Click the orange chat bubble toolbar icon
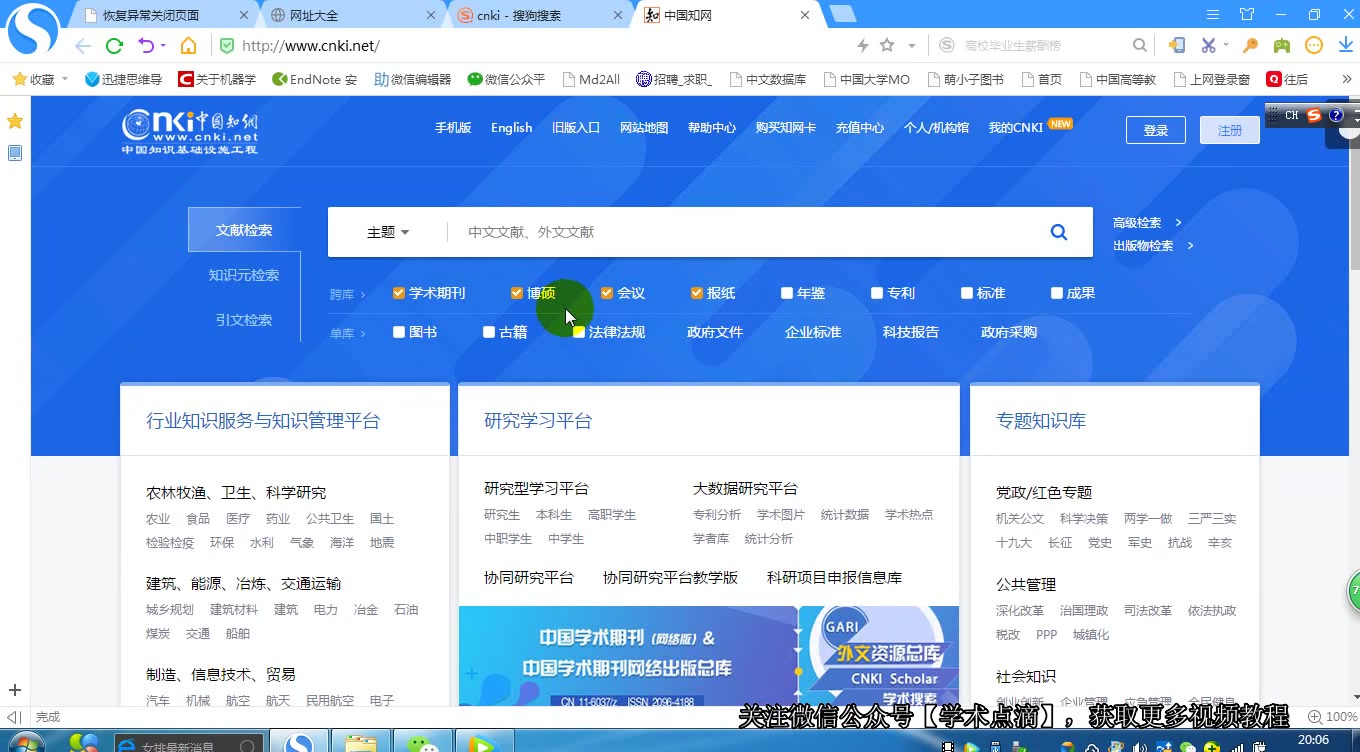The width and height of the screenshot is (1360, 752). (1314, 46)
